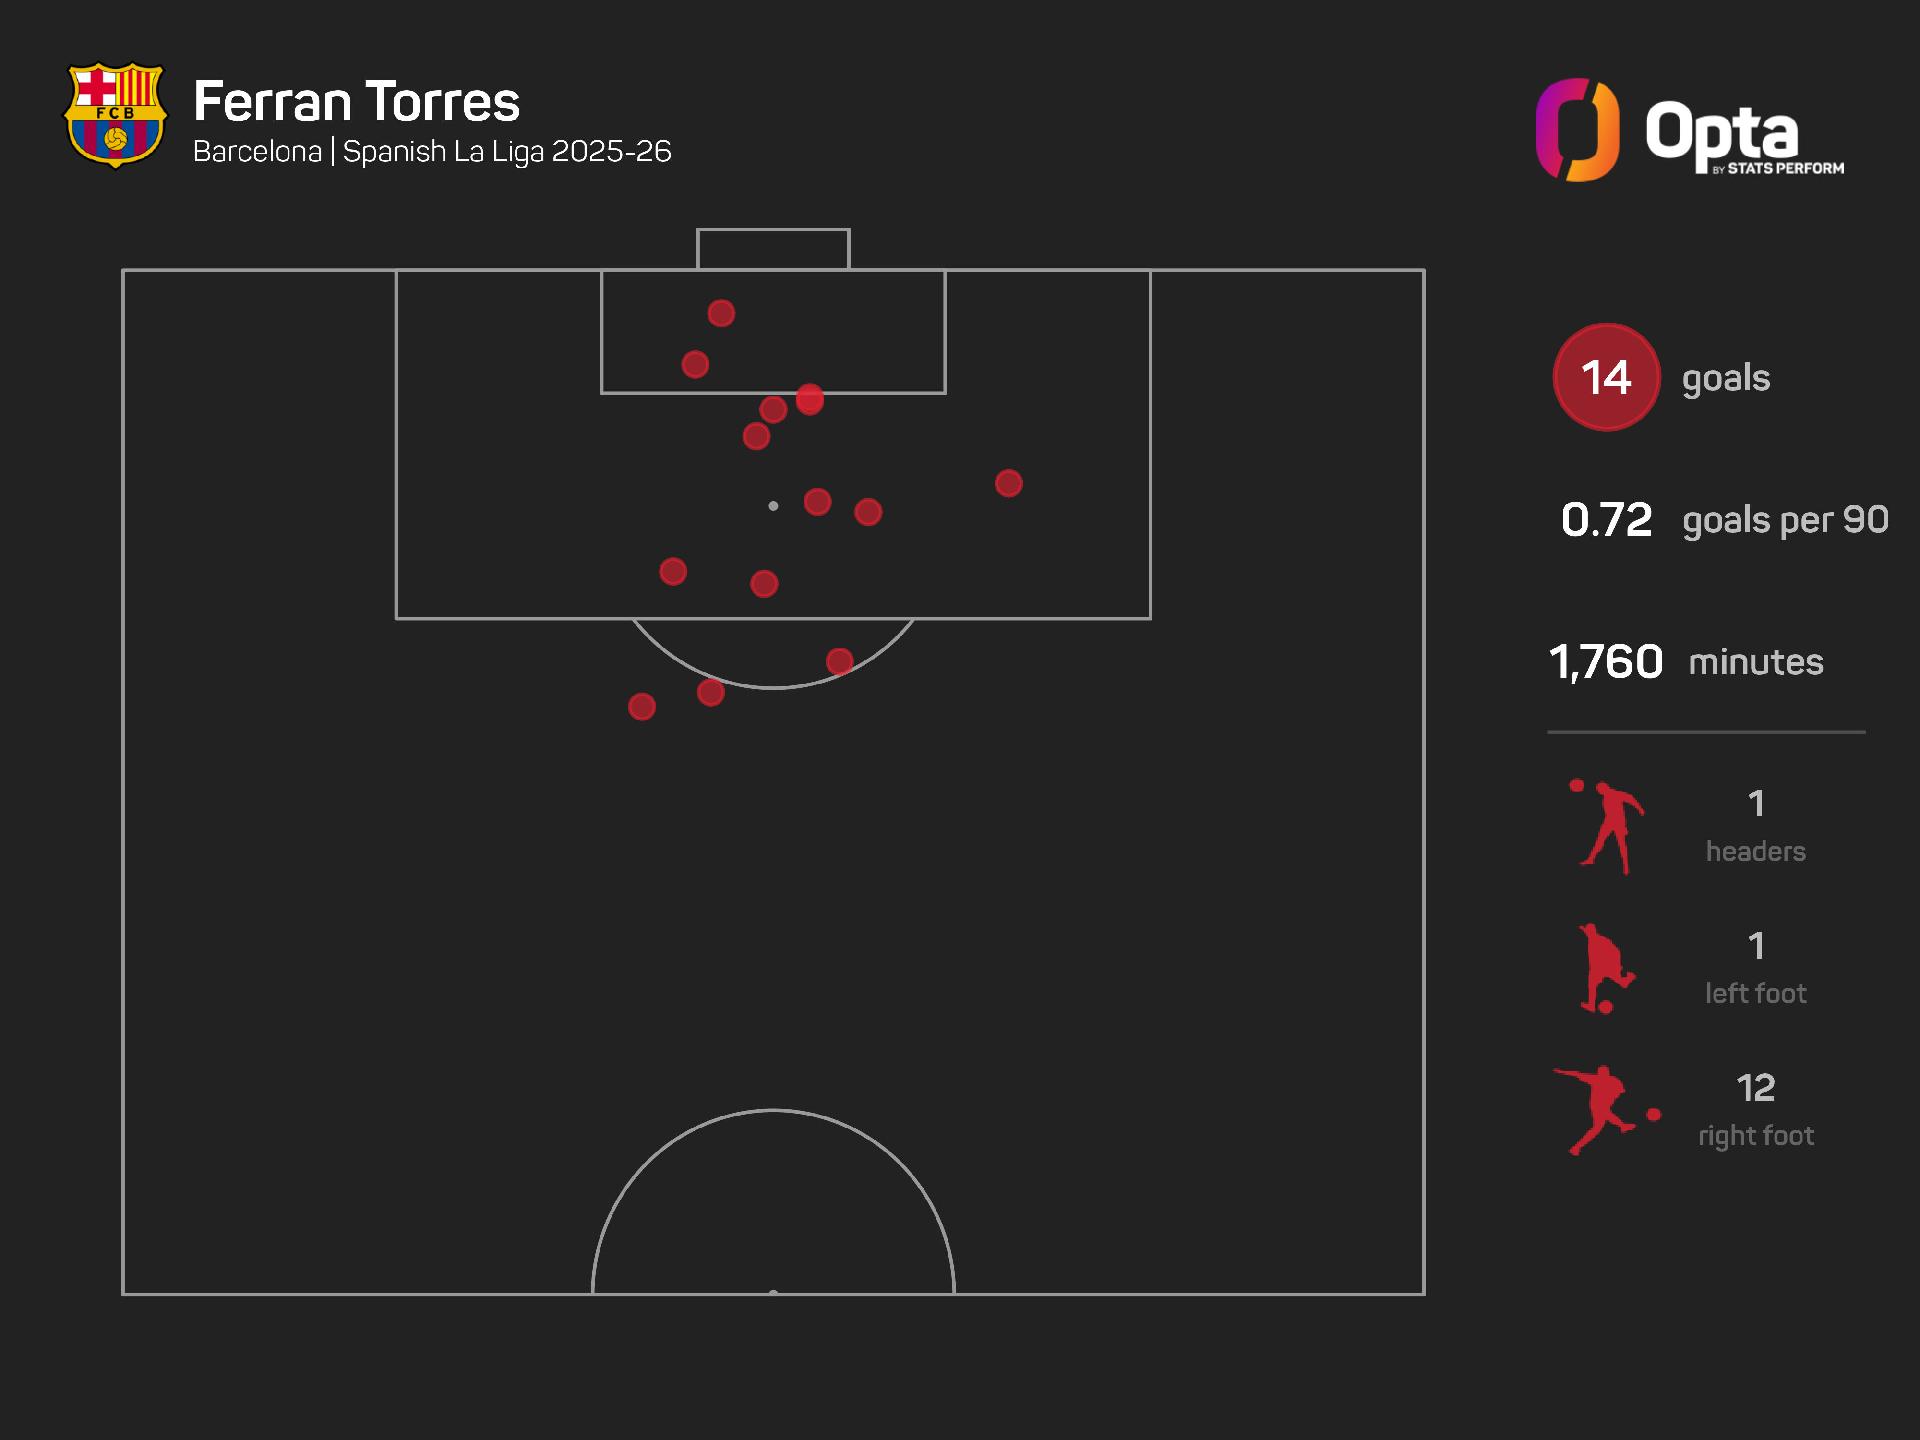Image resolution: width=1920 pixels, height=1440 pixels.
Task: Click the 1,760 minutes statistic
Action: (1606, 662)
